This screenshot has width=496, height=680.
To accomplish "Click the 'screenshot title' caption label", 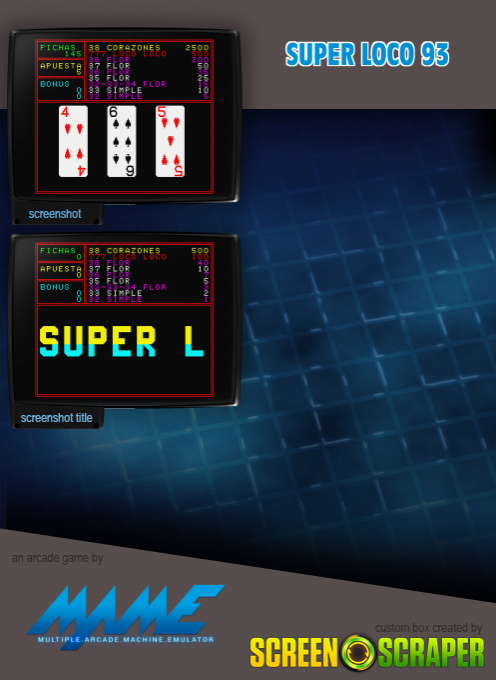I will pyautogui.click(x=56, y=418).
